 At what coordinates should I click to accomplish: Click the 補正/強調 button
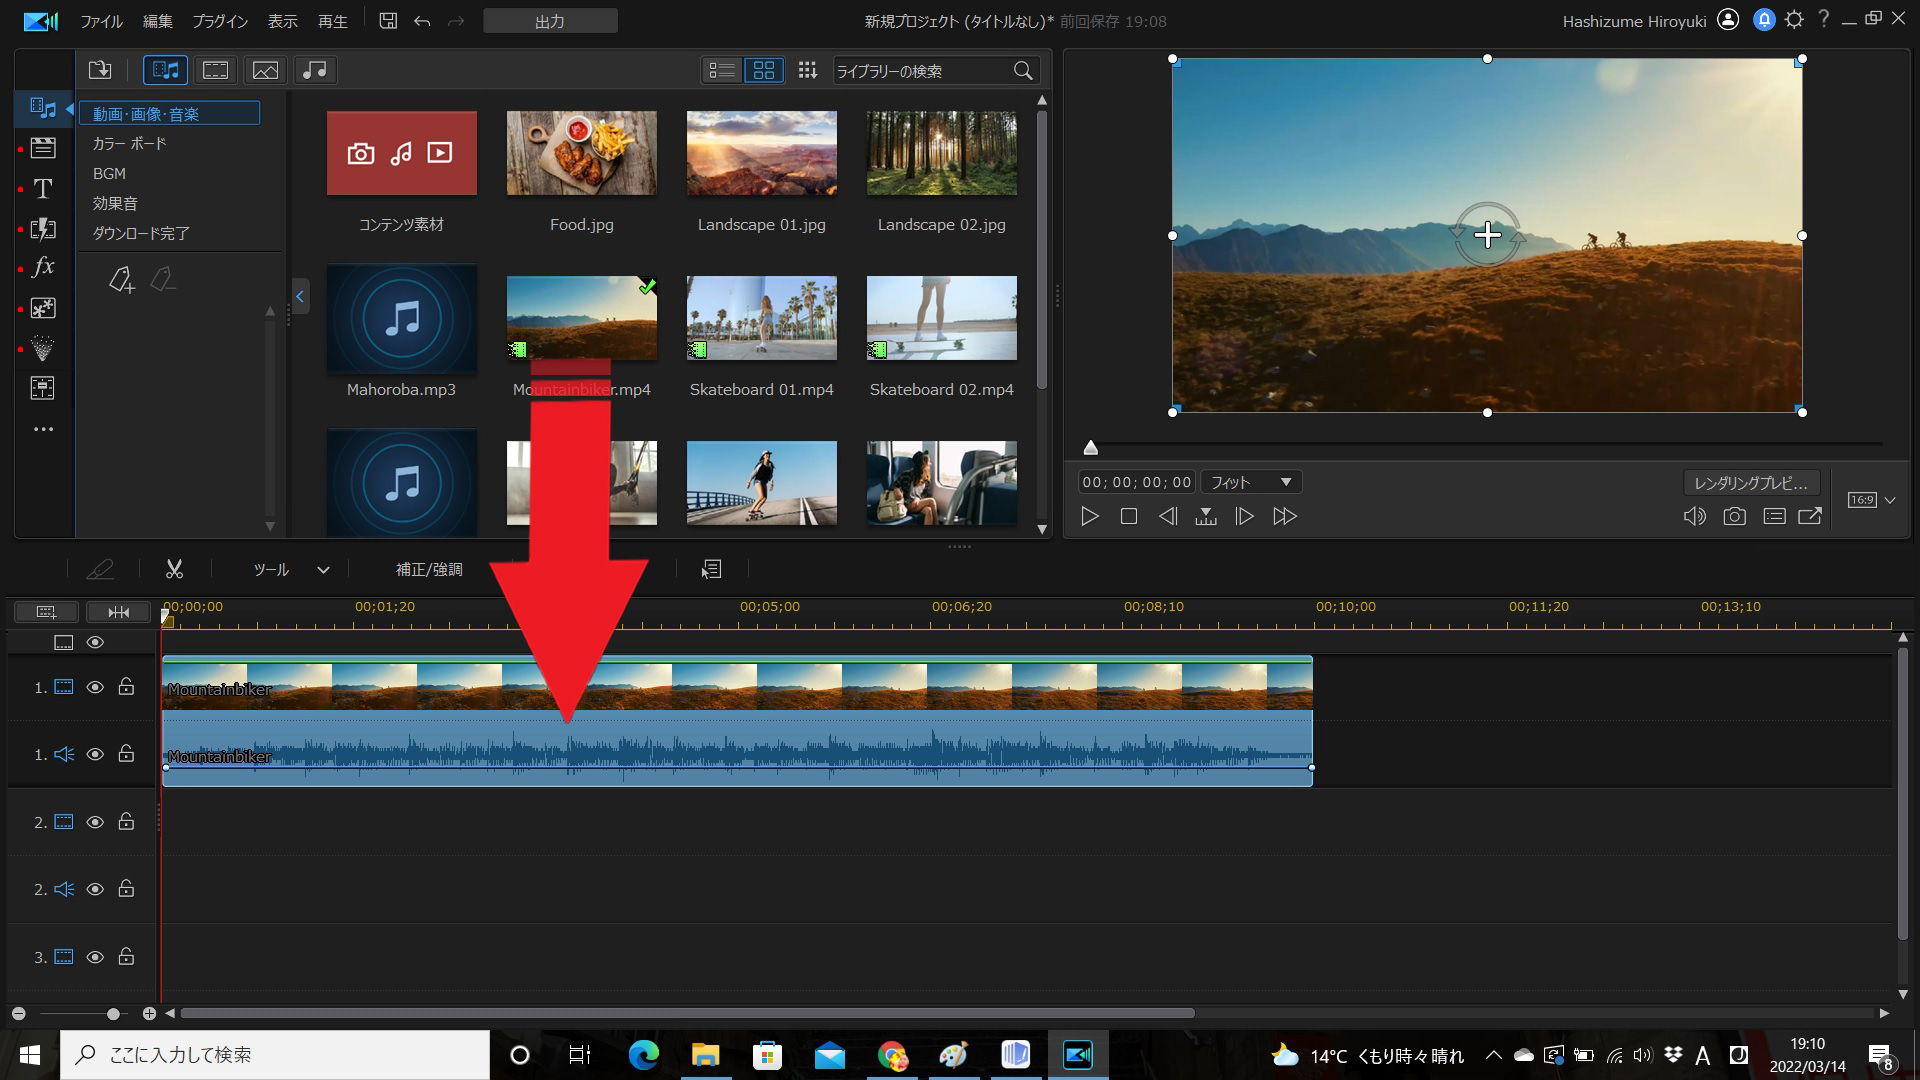point(429,569)
